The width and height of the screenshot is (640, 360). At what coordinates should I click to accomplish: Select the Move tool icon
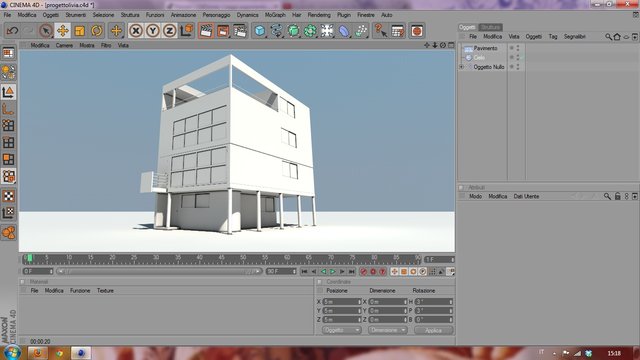[62, 31]
